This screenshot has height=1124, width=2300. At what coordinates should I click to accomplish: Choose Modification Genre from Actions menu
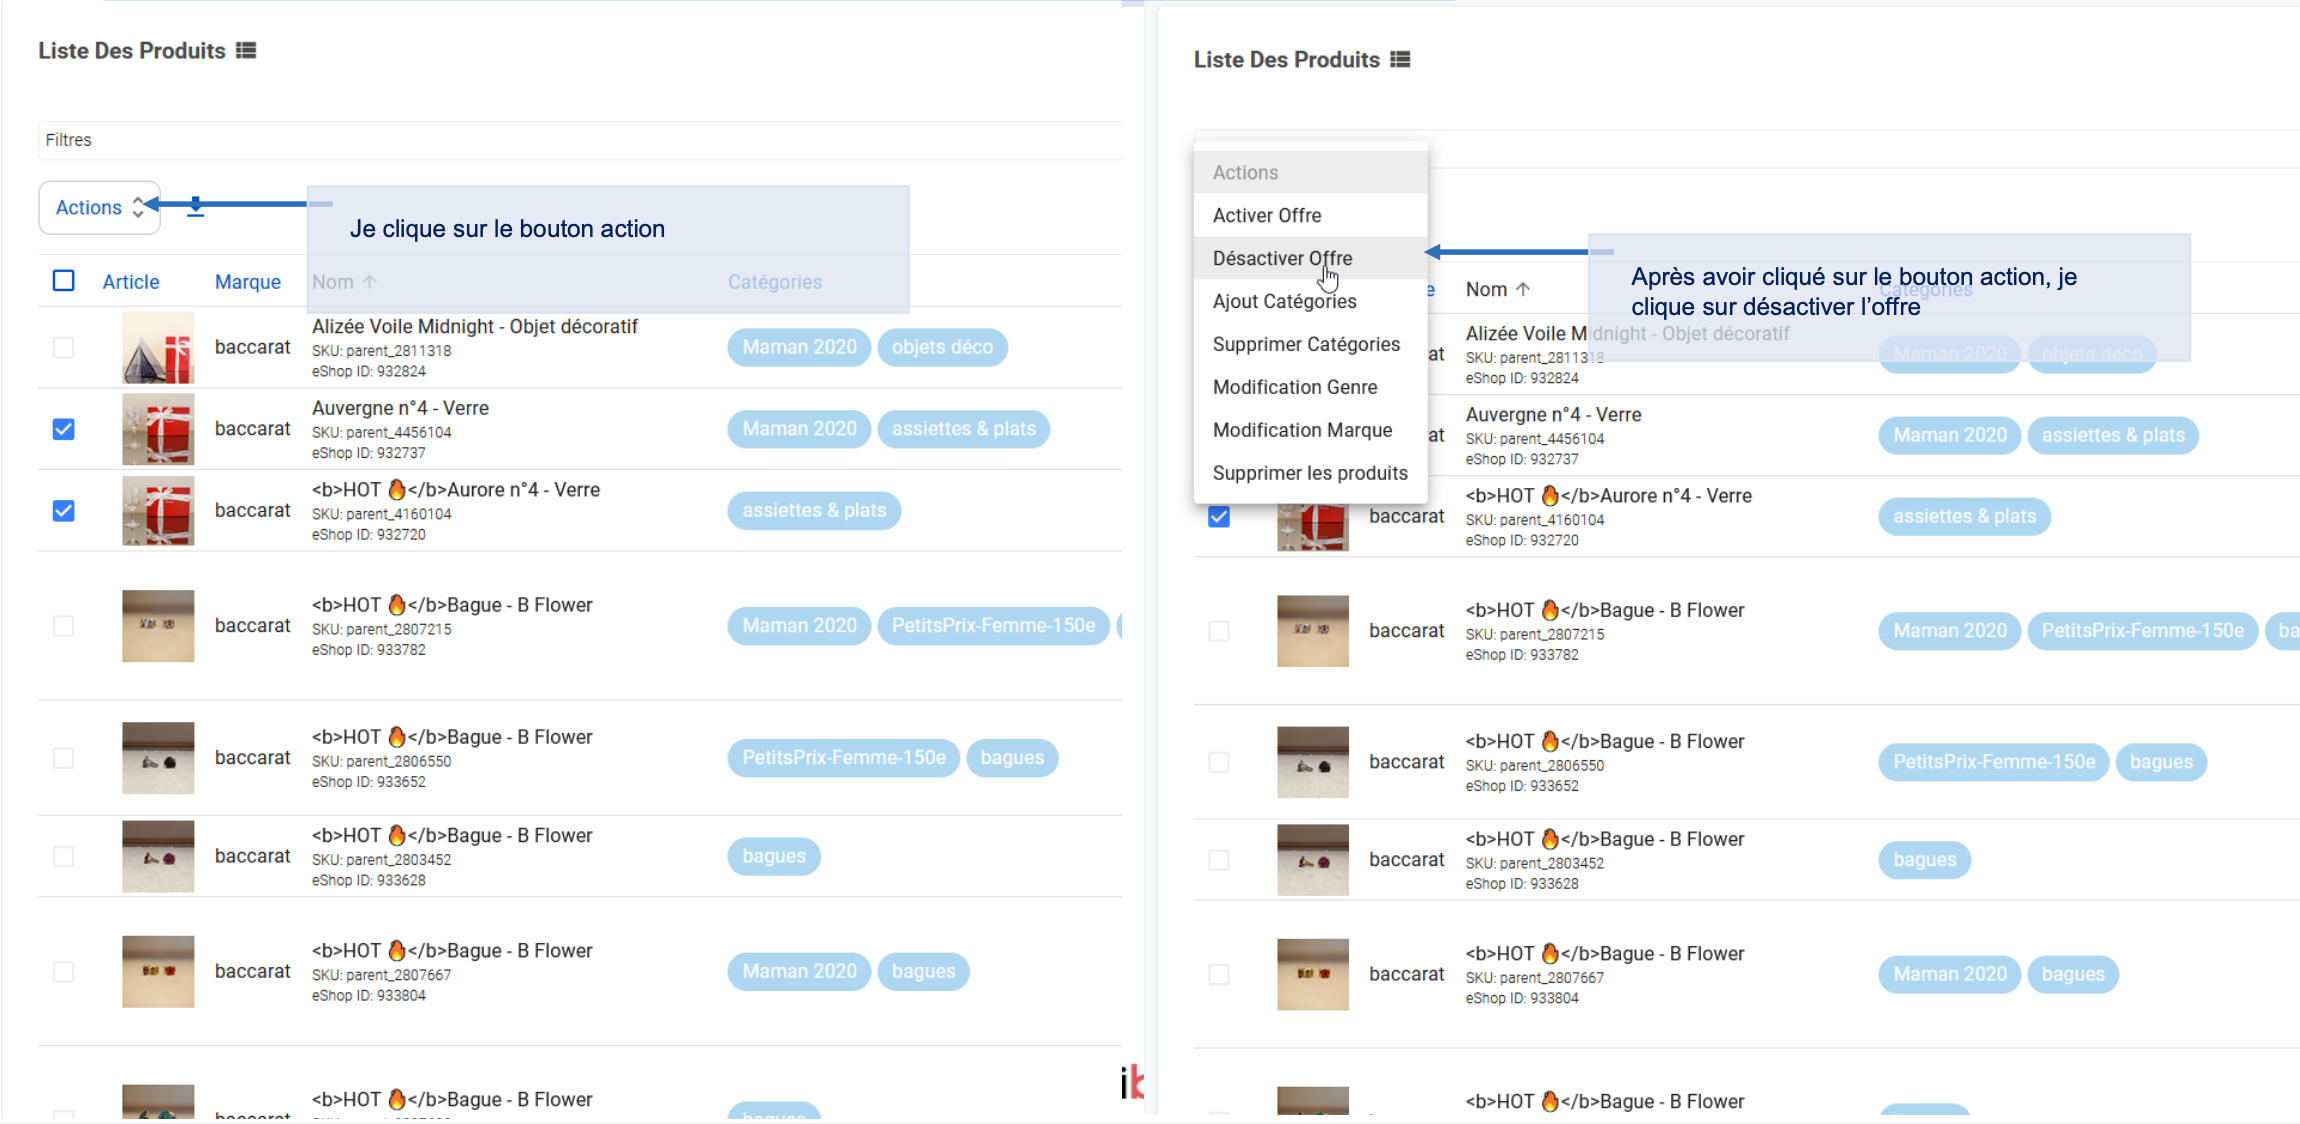pyautogui.click(x=1310, y=387)
